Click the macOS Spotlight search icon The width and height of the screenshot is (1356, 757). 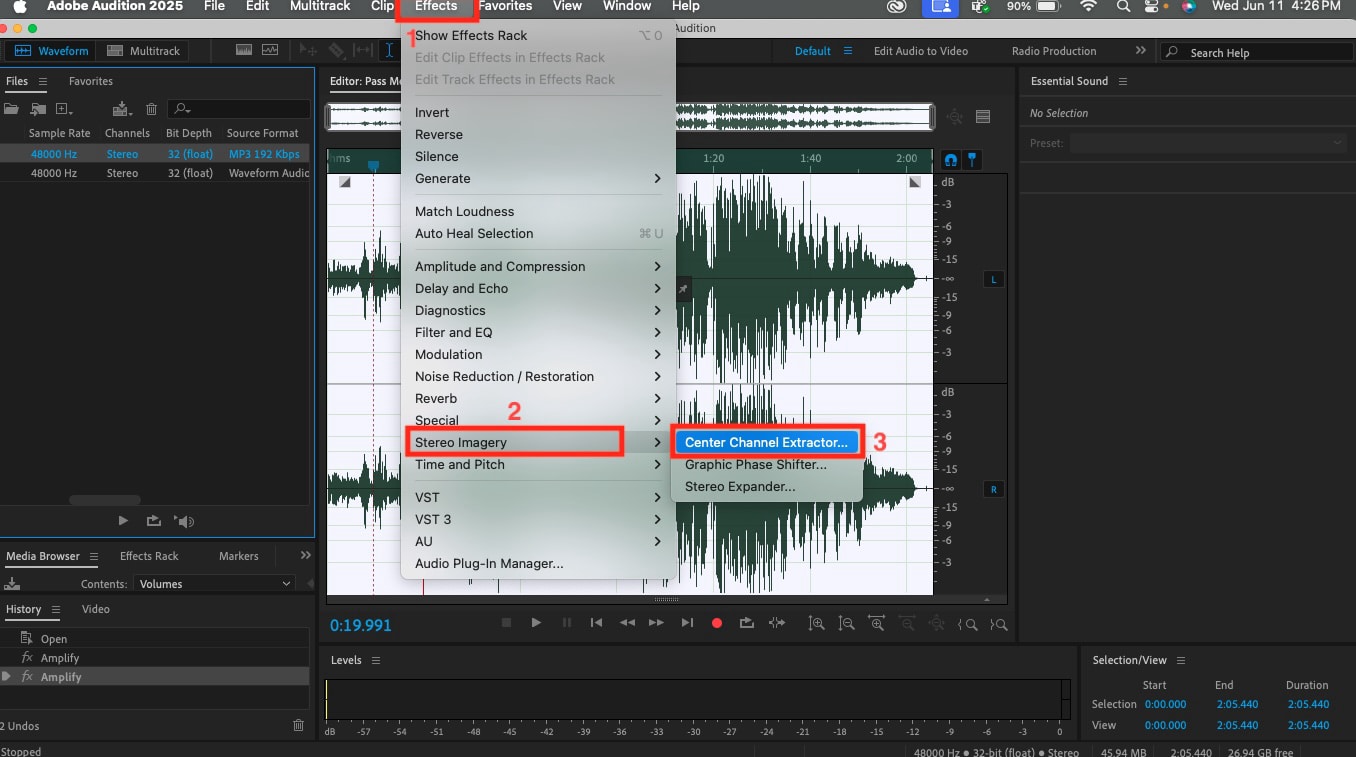click(1124, 7)
